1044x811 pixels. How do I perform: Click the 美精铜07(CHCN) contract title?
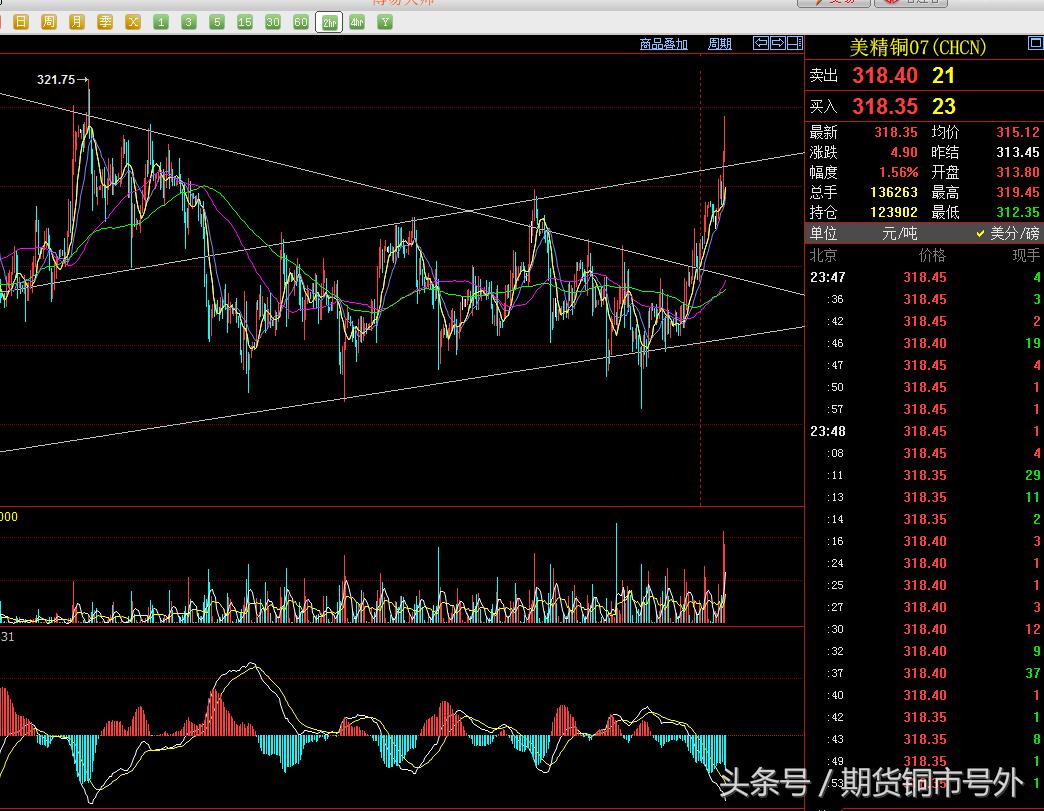917,47
